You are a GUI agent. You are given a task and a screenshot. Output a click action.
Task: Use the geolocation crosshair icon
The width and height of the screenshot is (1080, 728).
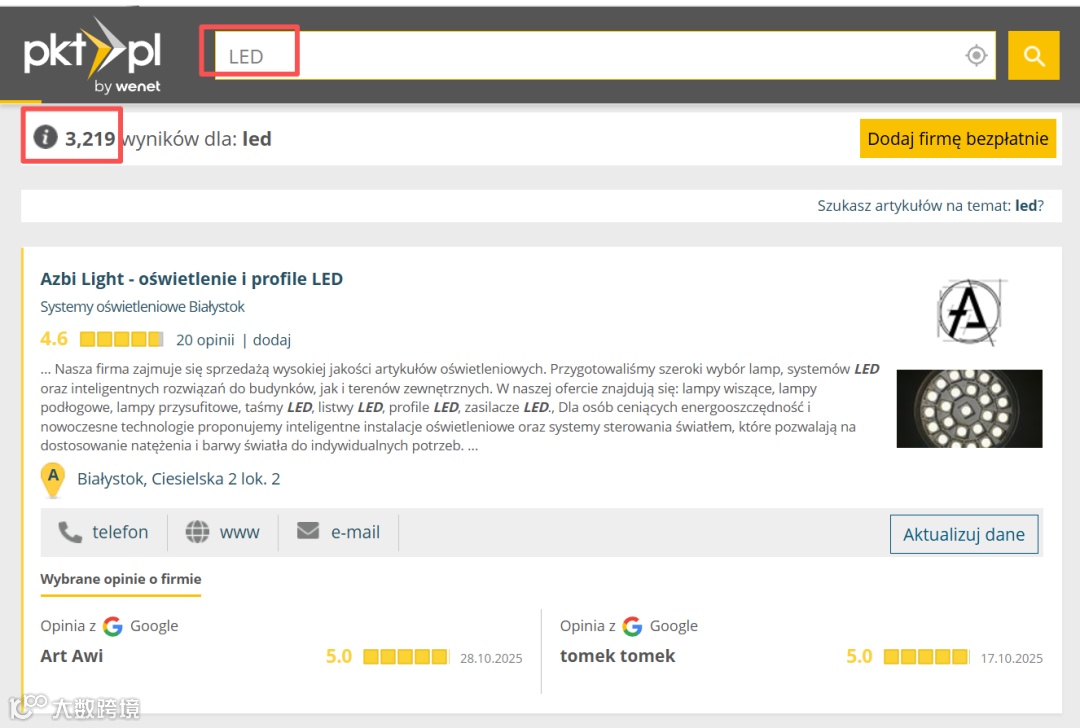[x=976, y=55]
